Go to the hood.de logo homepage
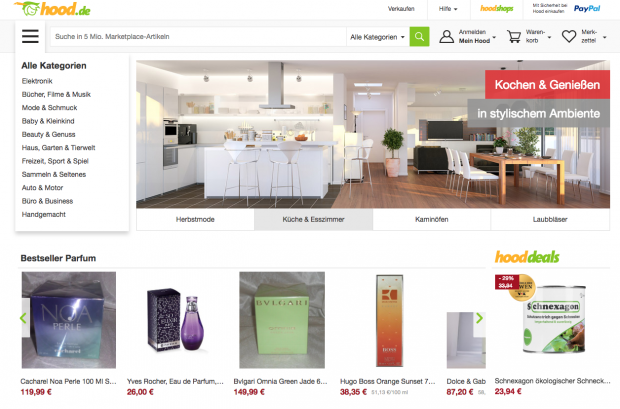 point(52,9)
